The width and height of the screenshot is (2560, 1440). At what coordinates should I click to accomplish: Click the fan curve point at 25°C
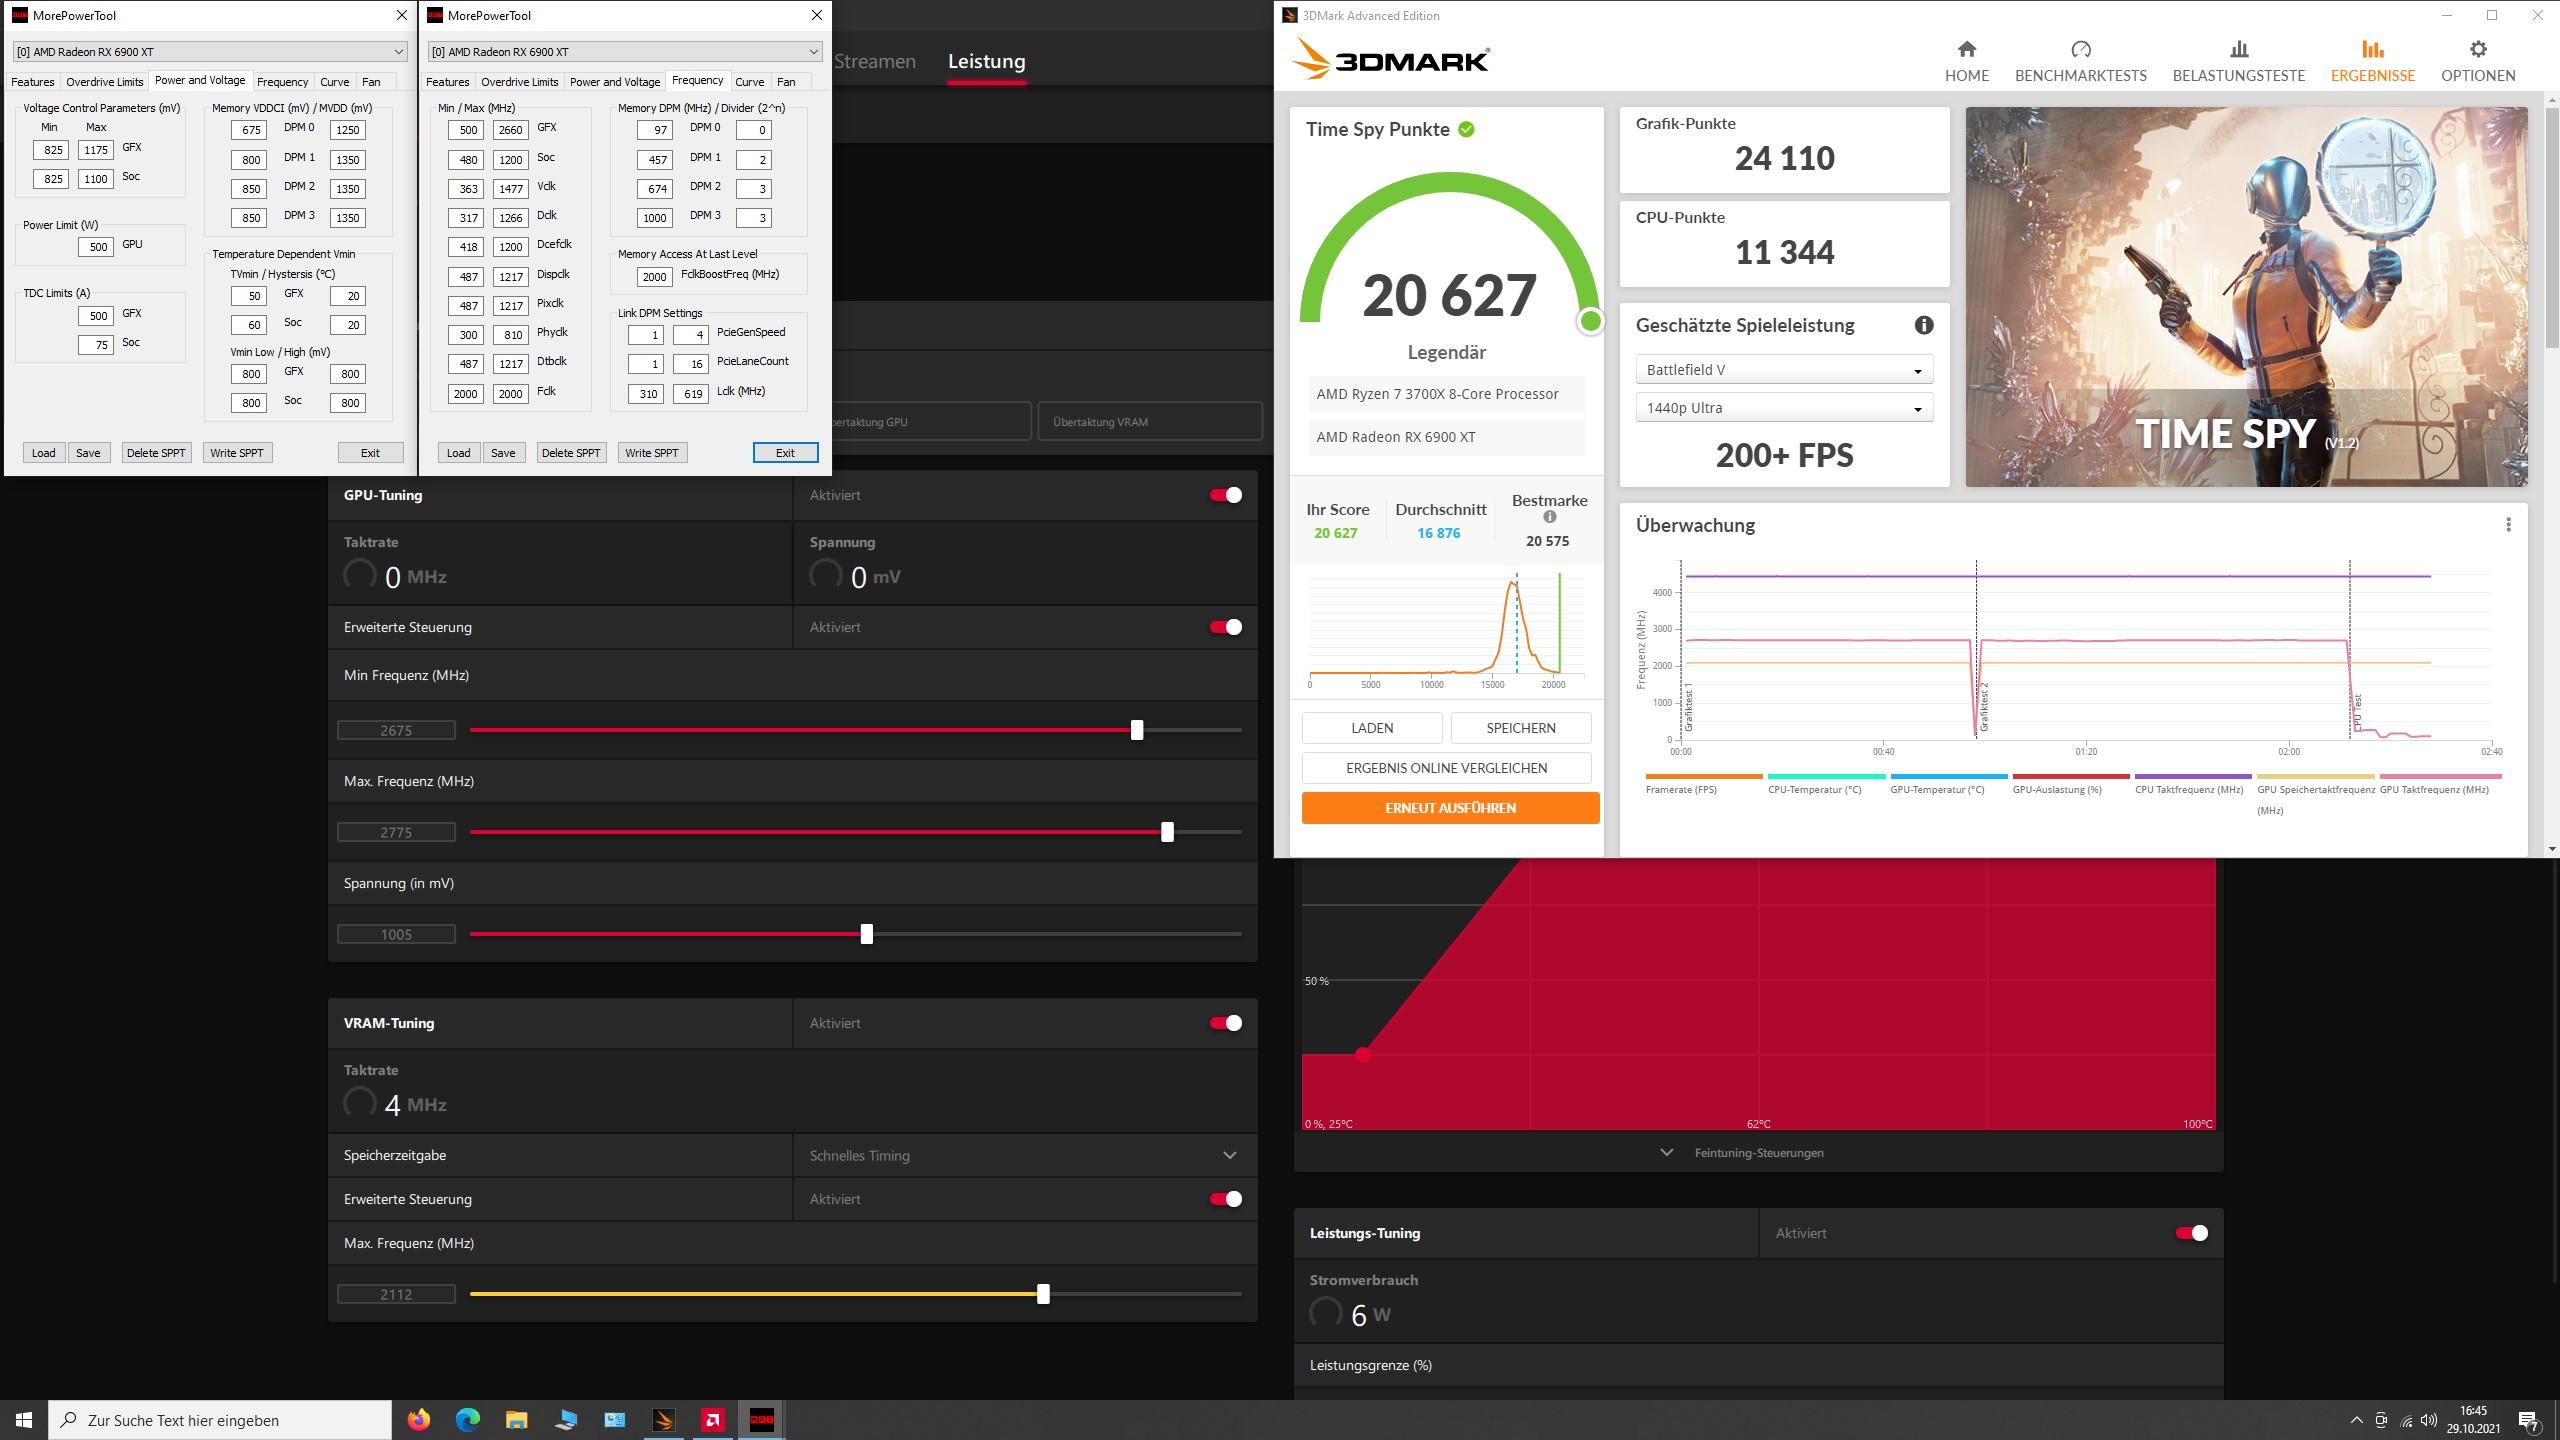point(1362,1054)
